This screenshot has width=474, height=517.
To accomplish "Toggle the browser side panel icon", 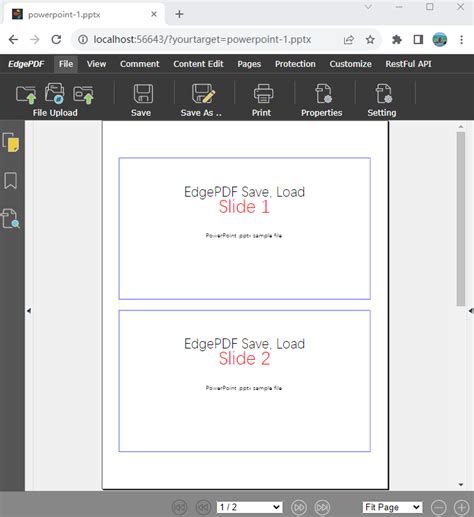I will (x=418, y=40).
